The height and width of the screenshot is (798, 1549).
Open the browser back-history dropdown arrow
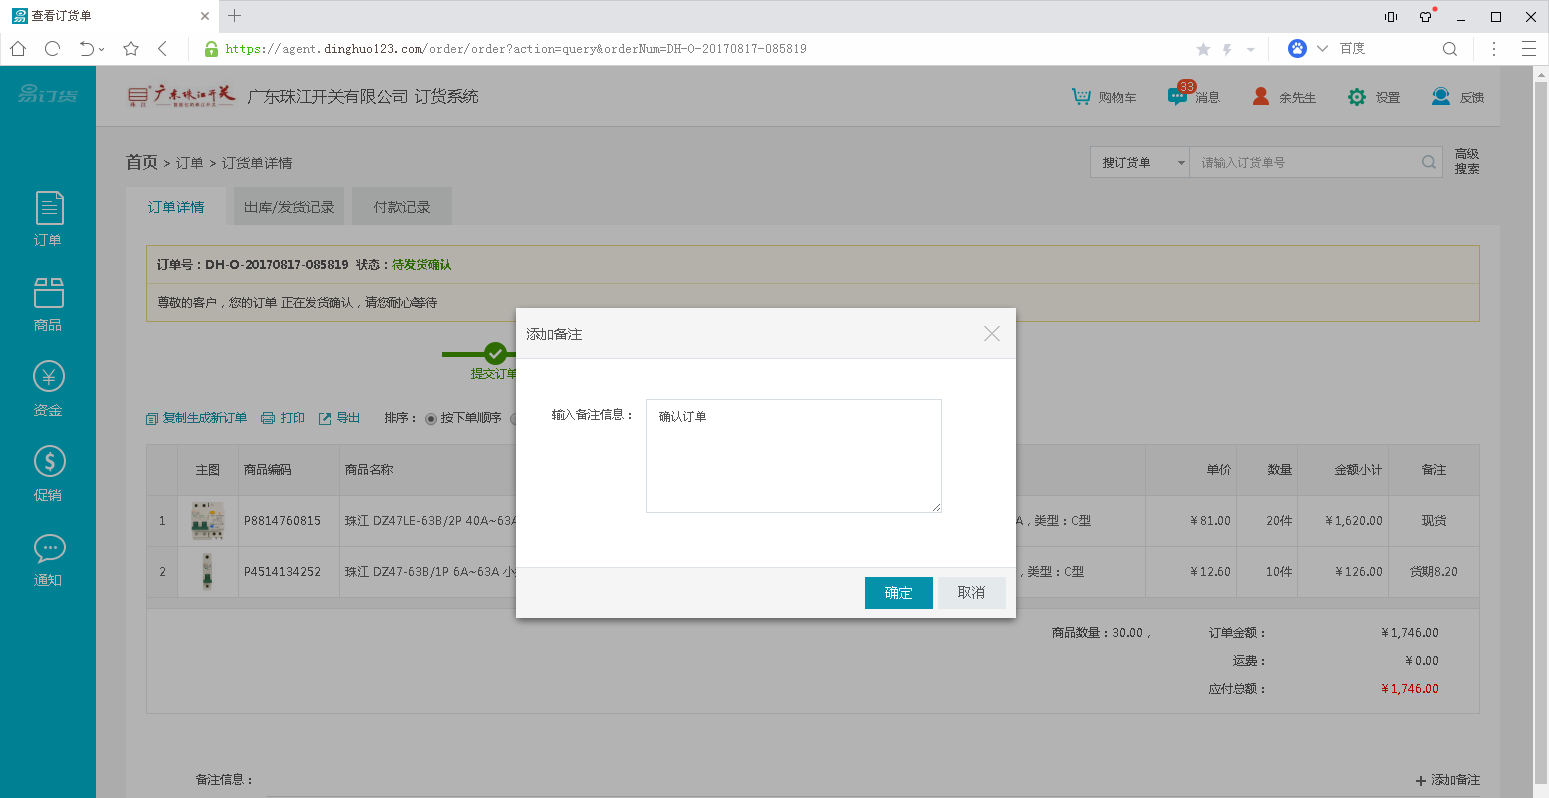click(102, 49)
